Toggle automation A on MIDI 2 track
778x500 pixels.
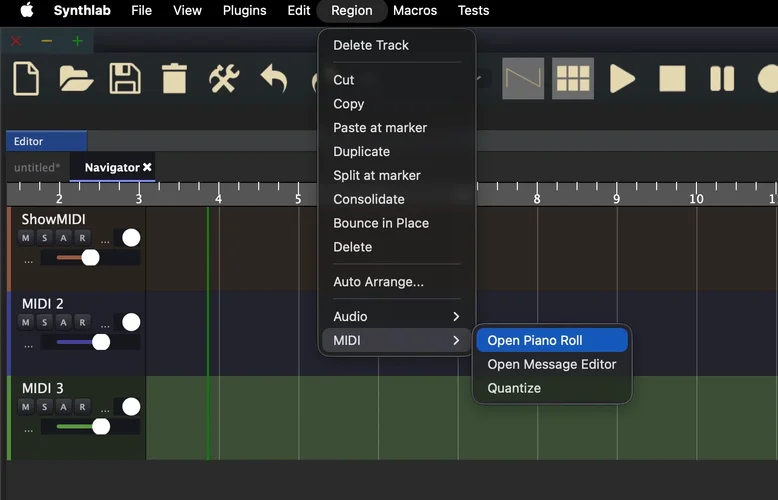click(64, 322)
